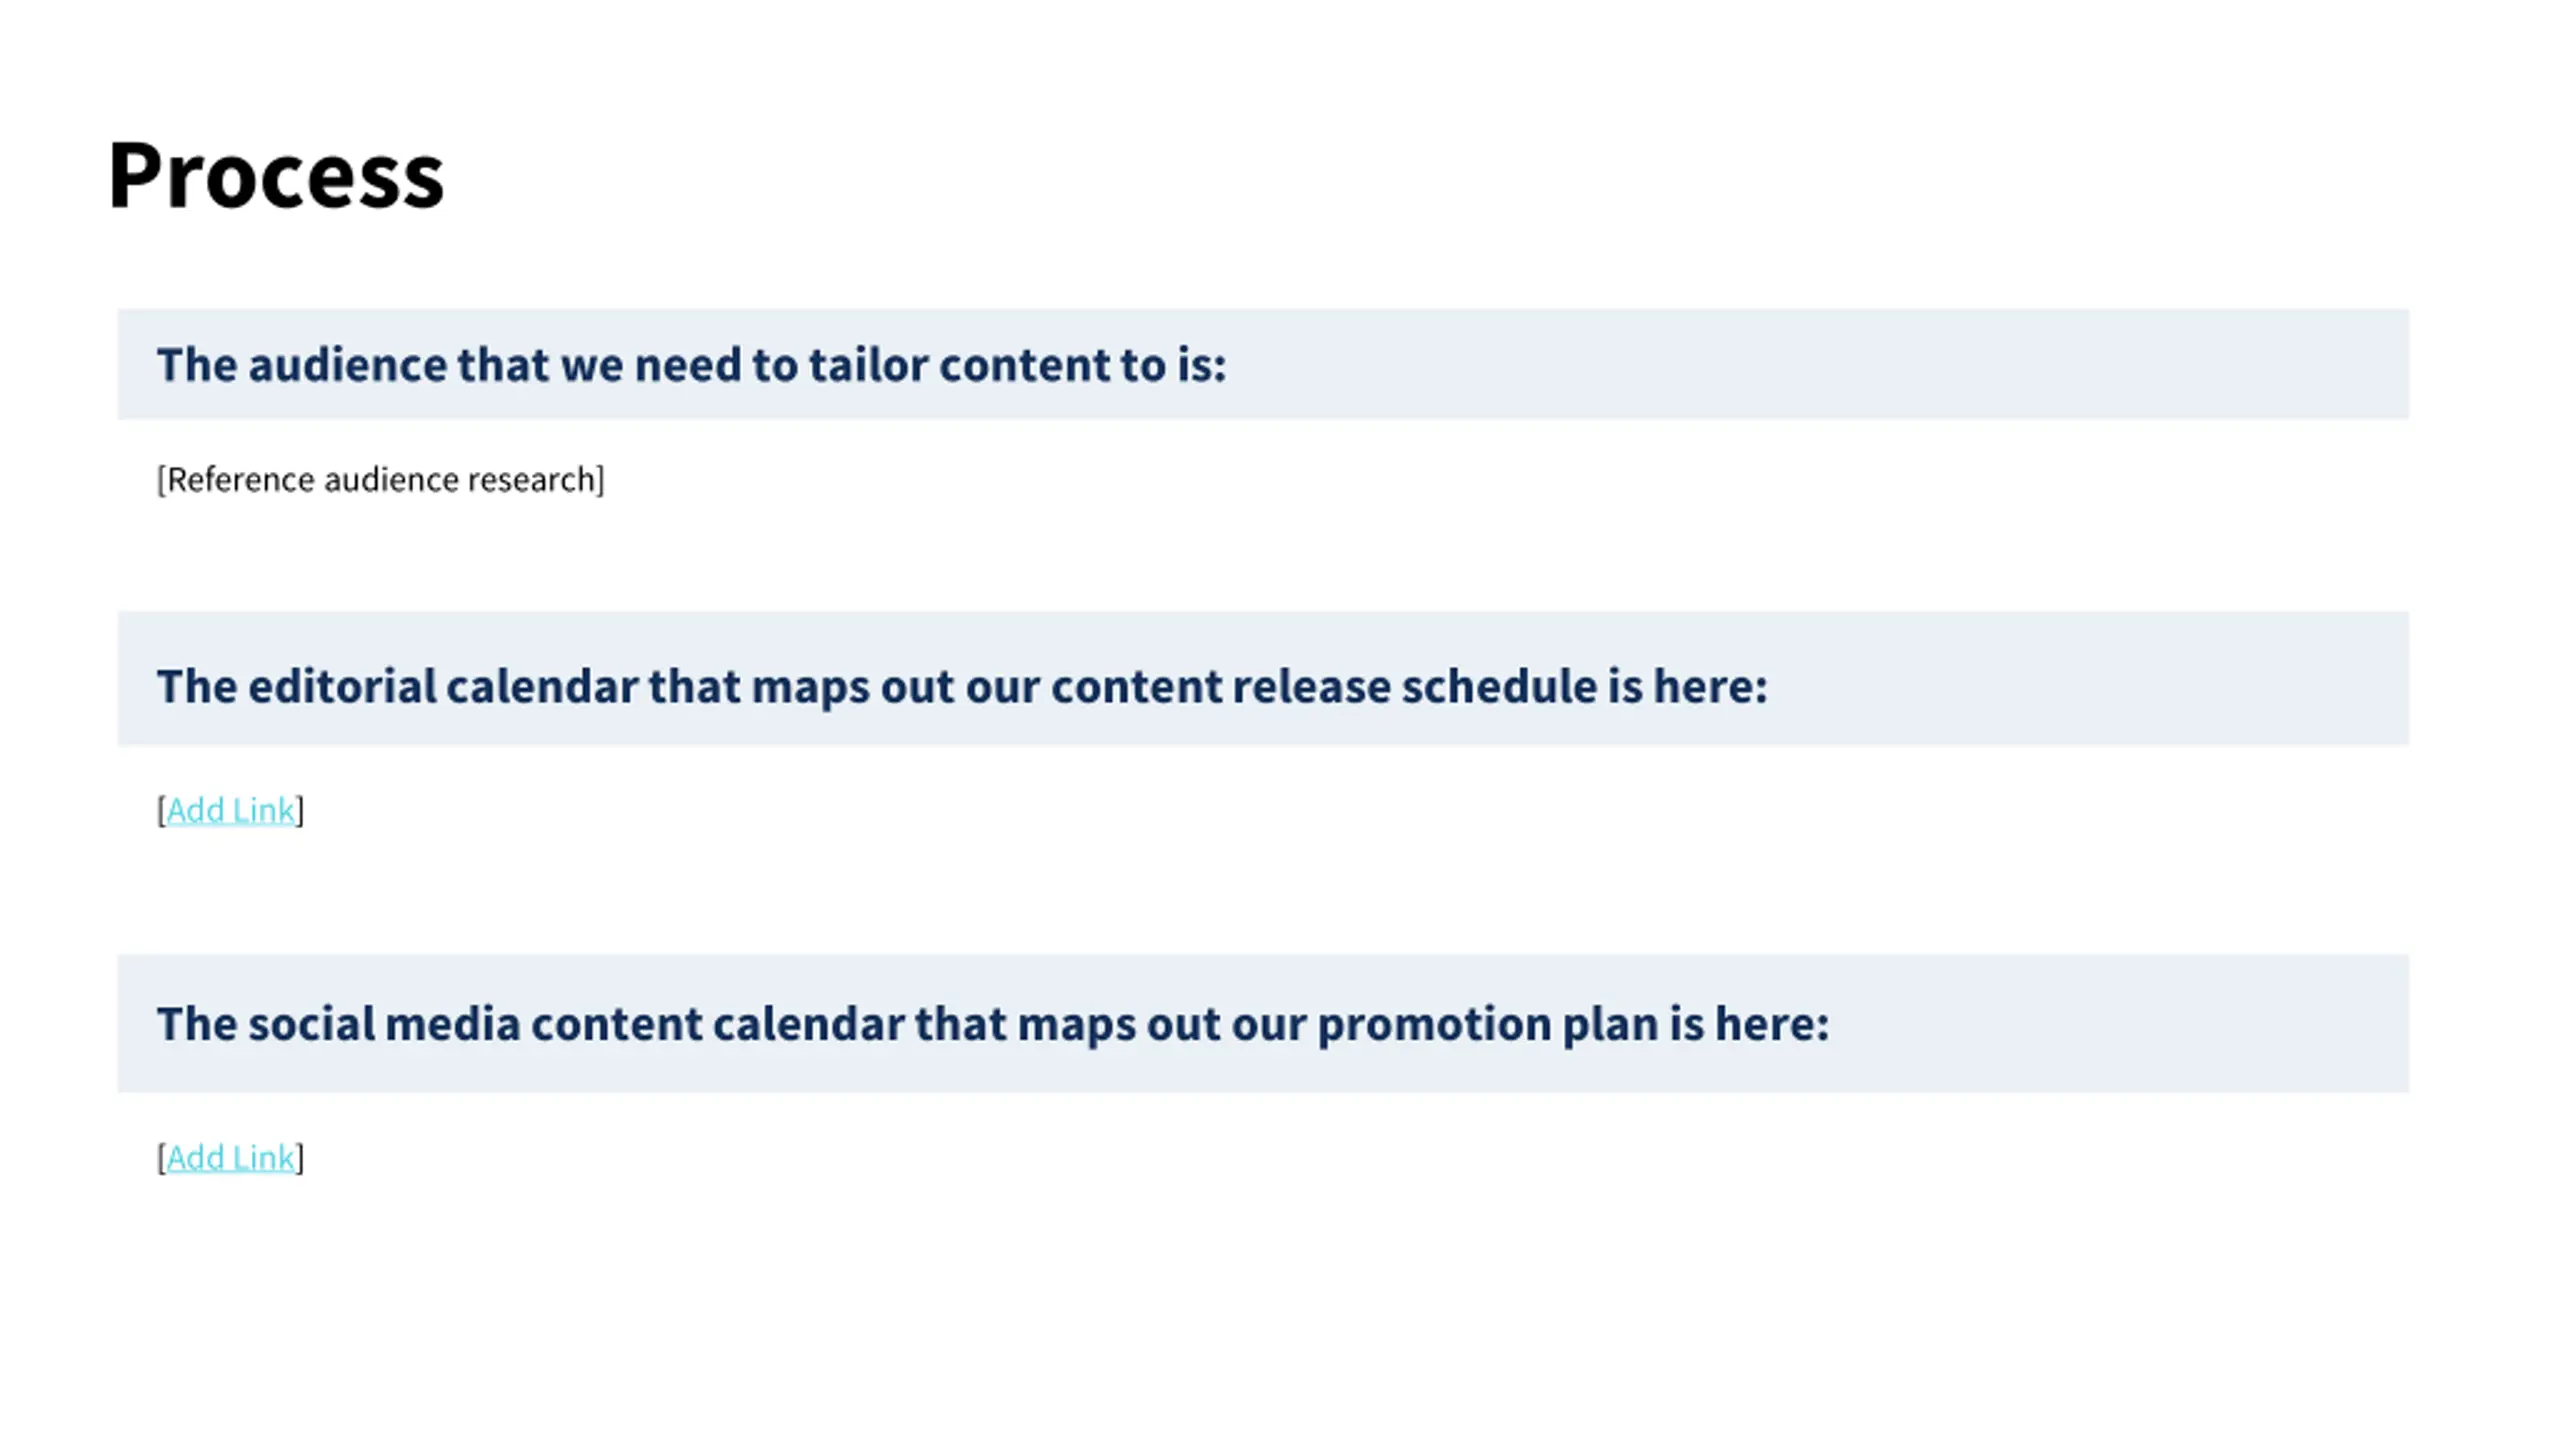2560x1440 pixels.
Task: Click the Reference audience research placeholder text
Action: pyautogui.click(x=380, y=480)
